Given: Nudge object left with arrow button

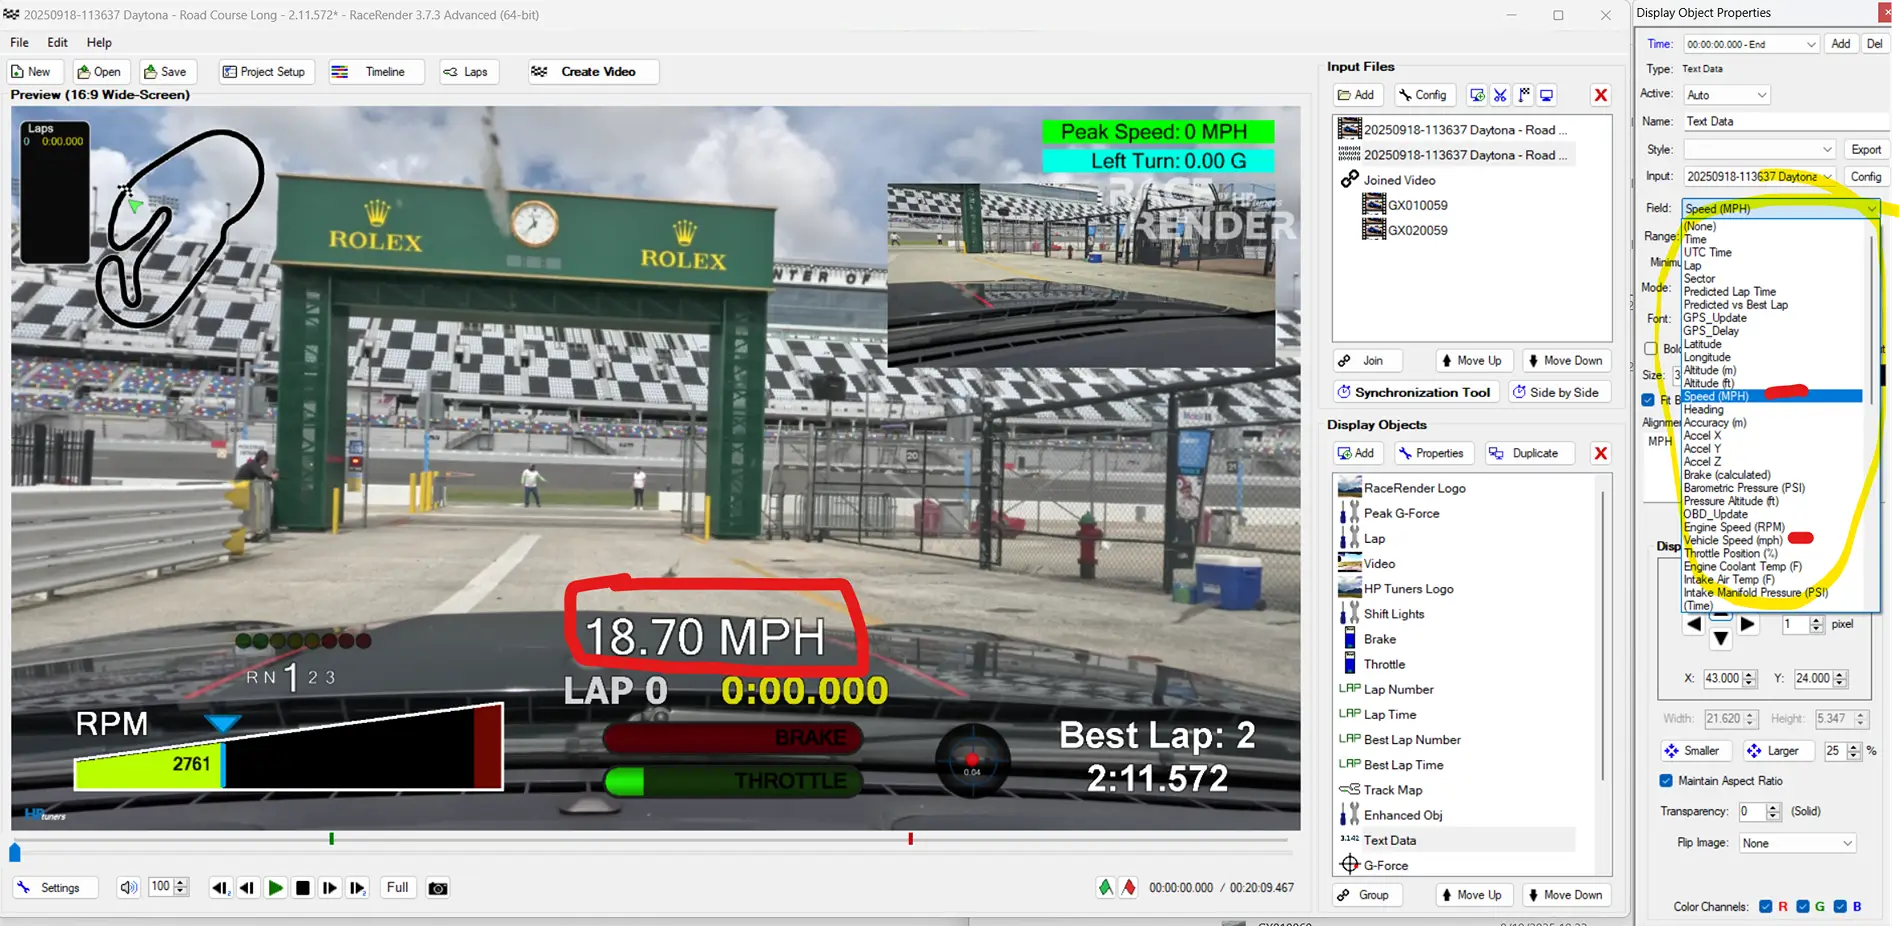Looking at the screenshot, I should point(1693,624).
